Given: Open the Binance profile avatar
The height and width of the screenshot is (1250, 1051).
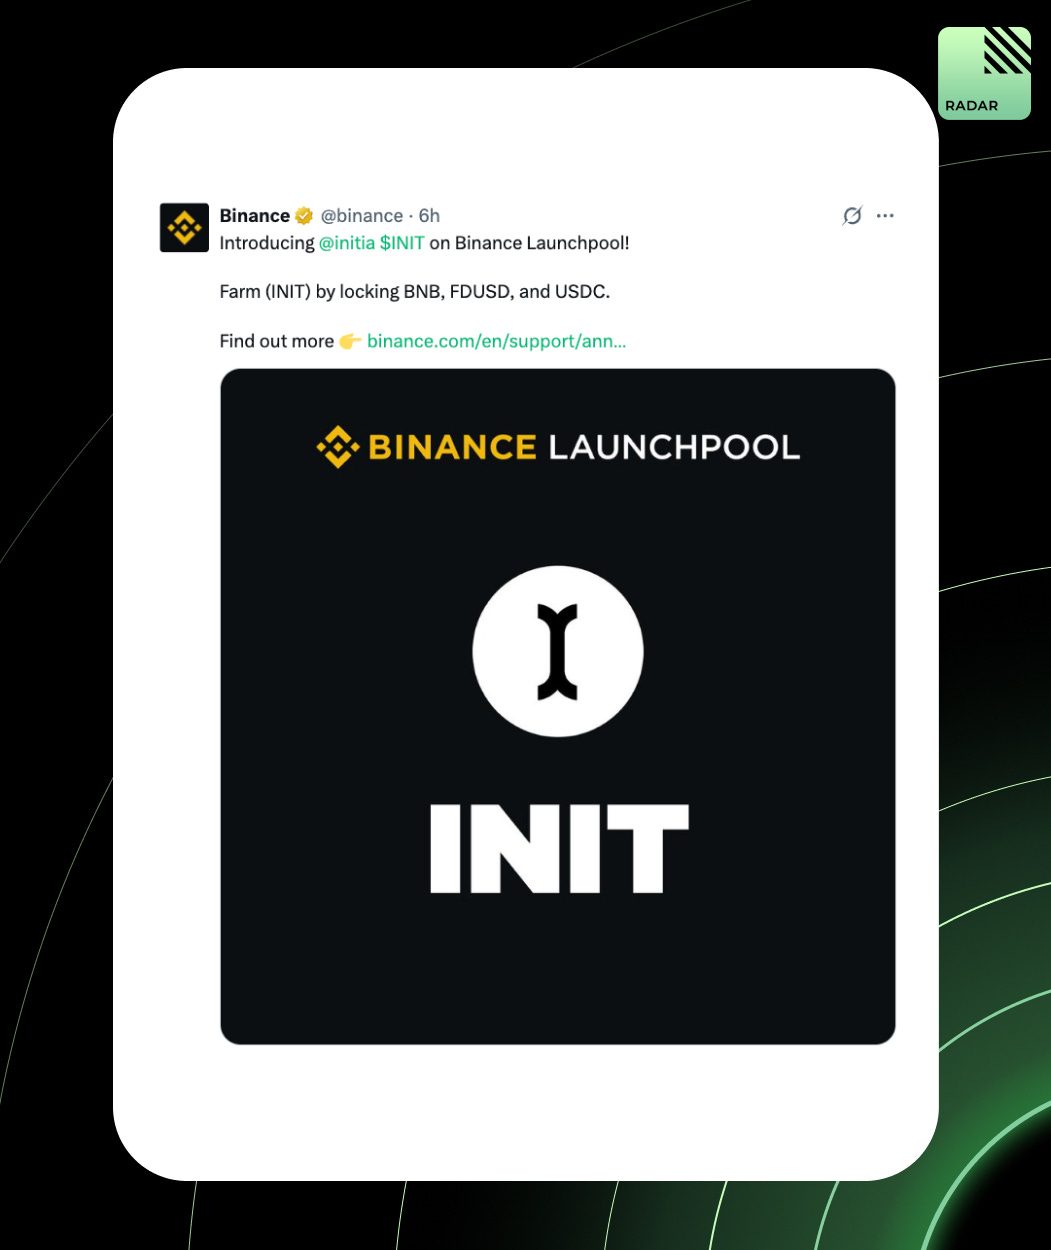Looking at the screenshot, I should coord(184,227).
